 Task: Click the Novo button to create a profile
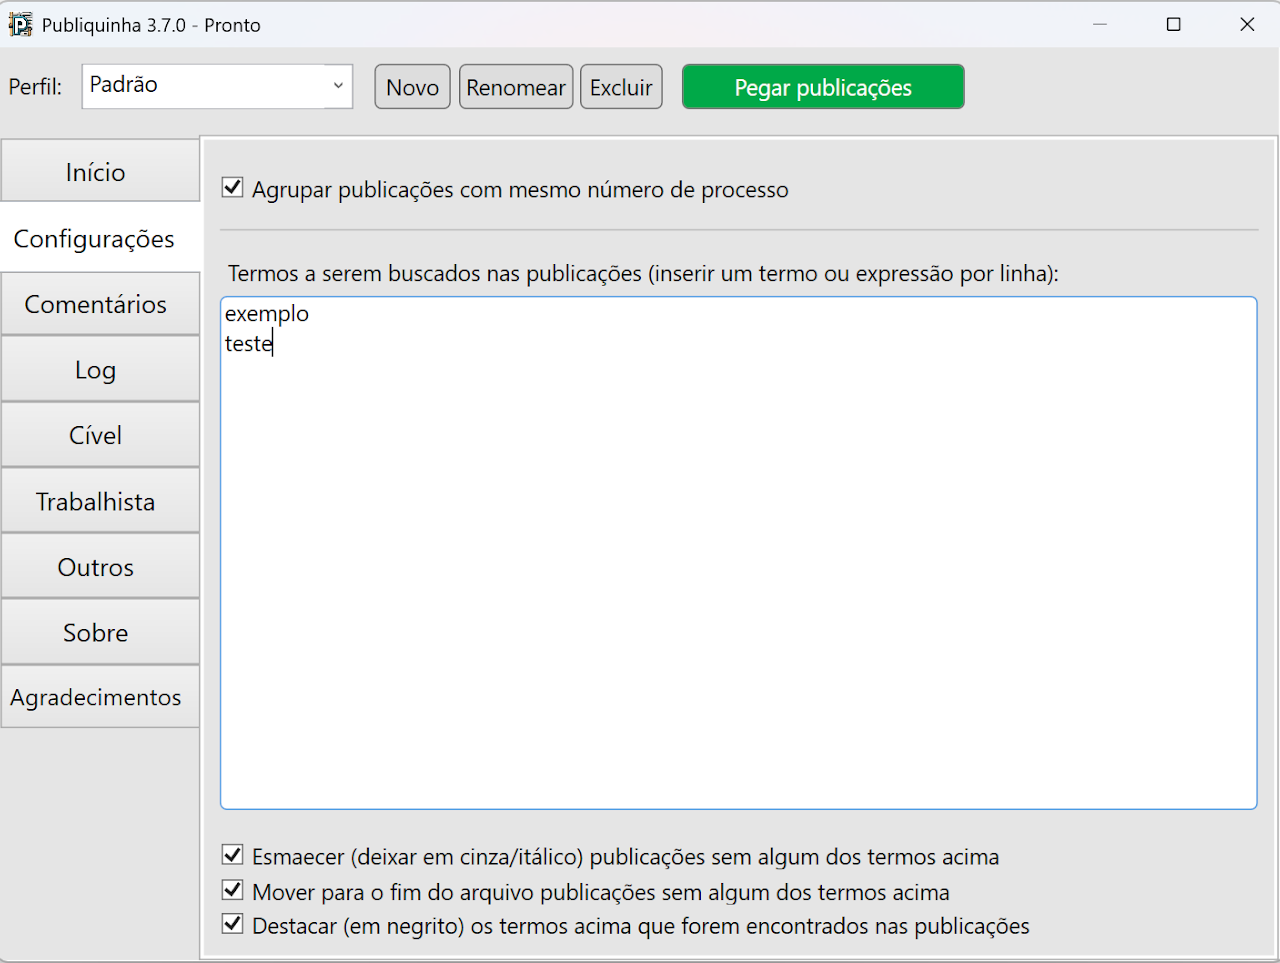412,87
